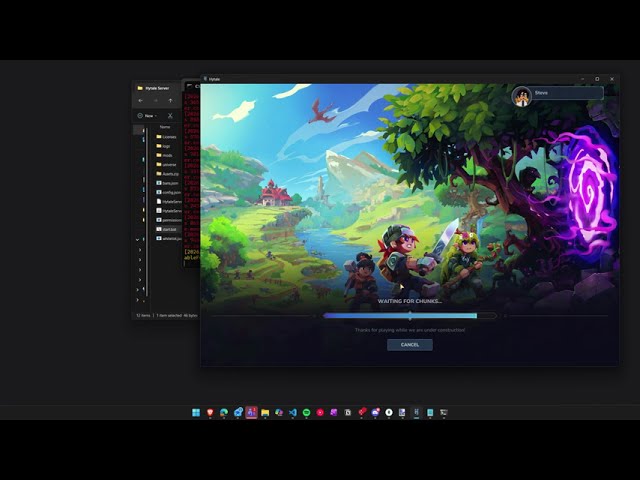Open the terminal icon in the taskbar
This screenshot has width=640, height=480.
point(444,413)
